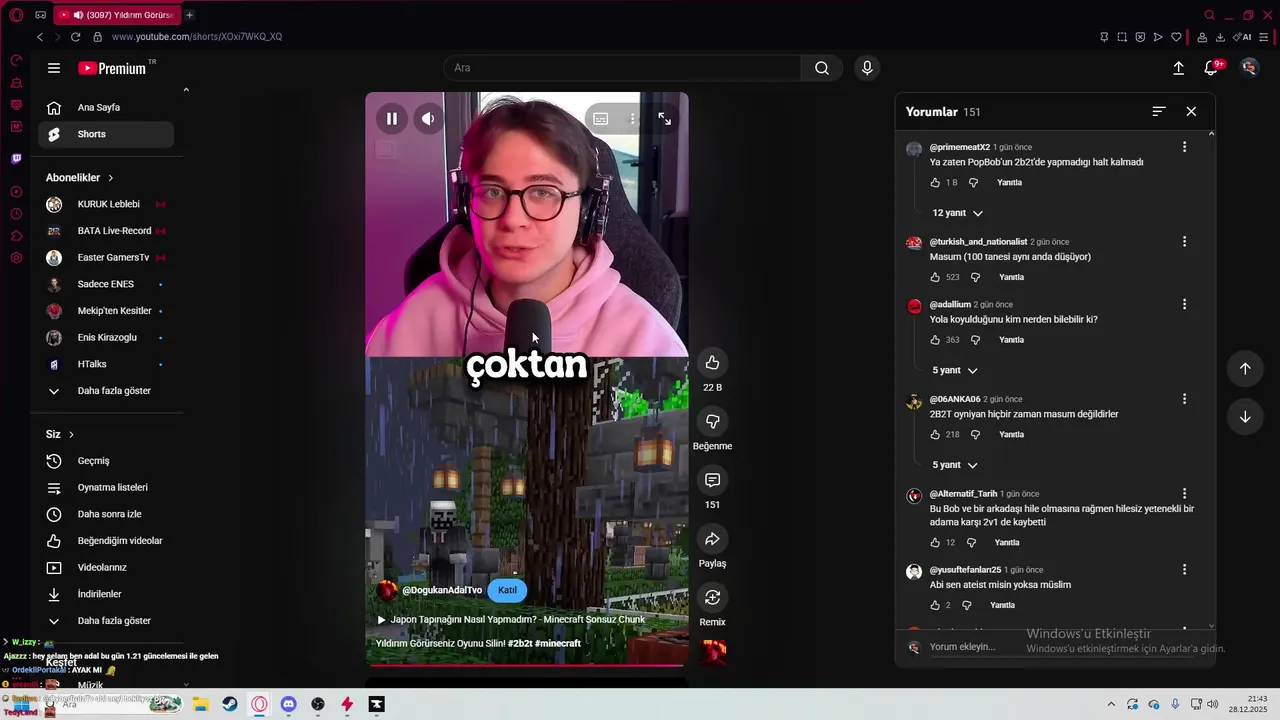Image resolution: width=1280 pixels, height=720 pixels.
Task: Go to the previous Short with up arrow
Action: pyautogui.click(x=1245, y=368)
